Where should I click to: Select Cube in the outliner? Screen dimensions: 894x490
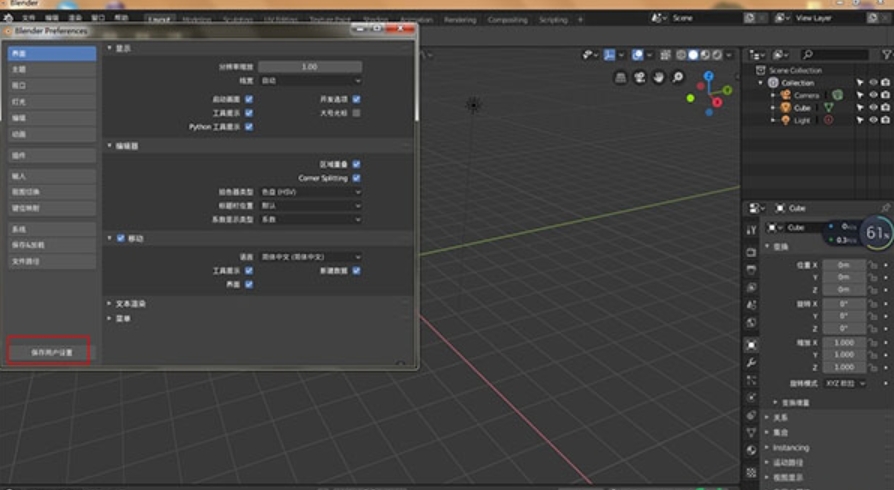click(x=802, y=108)
